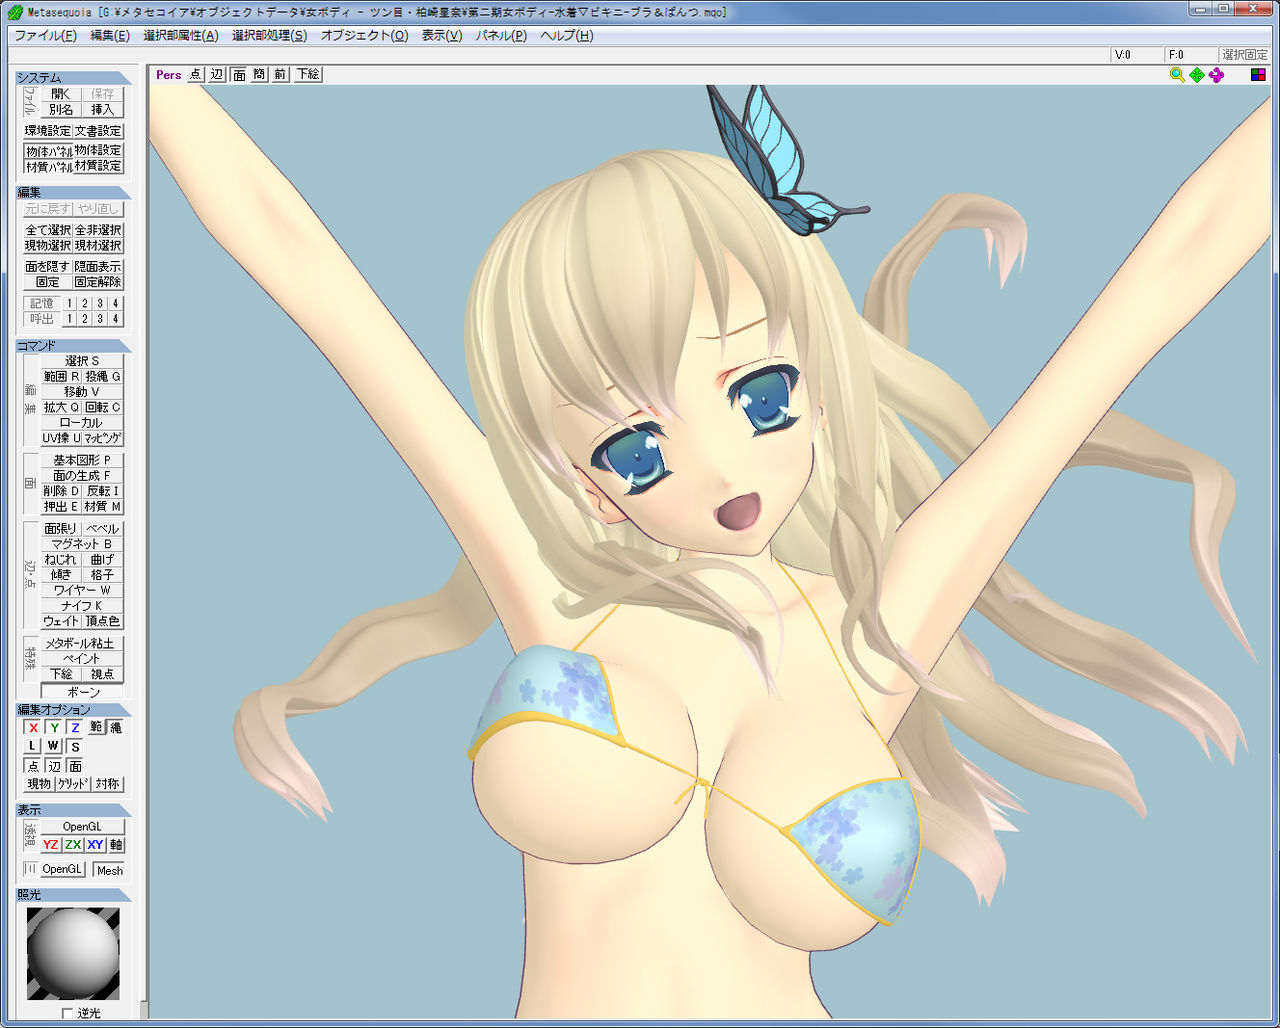The width and height of the screenshot is (1280, 1028).
Task: Click recall slot 4 in 呼出 row
Action: pyautogui.click(x=116, y=319)
